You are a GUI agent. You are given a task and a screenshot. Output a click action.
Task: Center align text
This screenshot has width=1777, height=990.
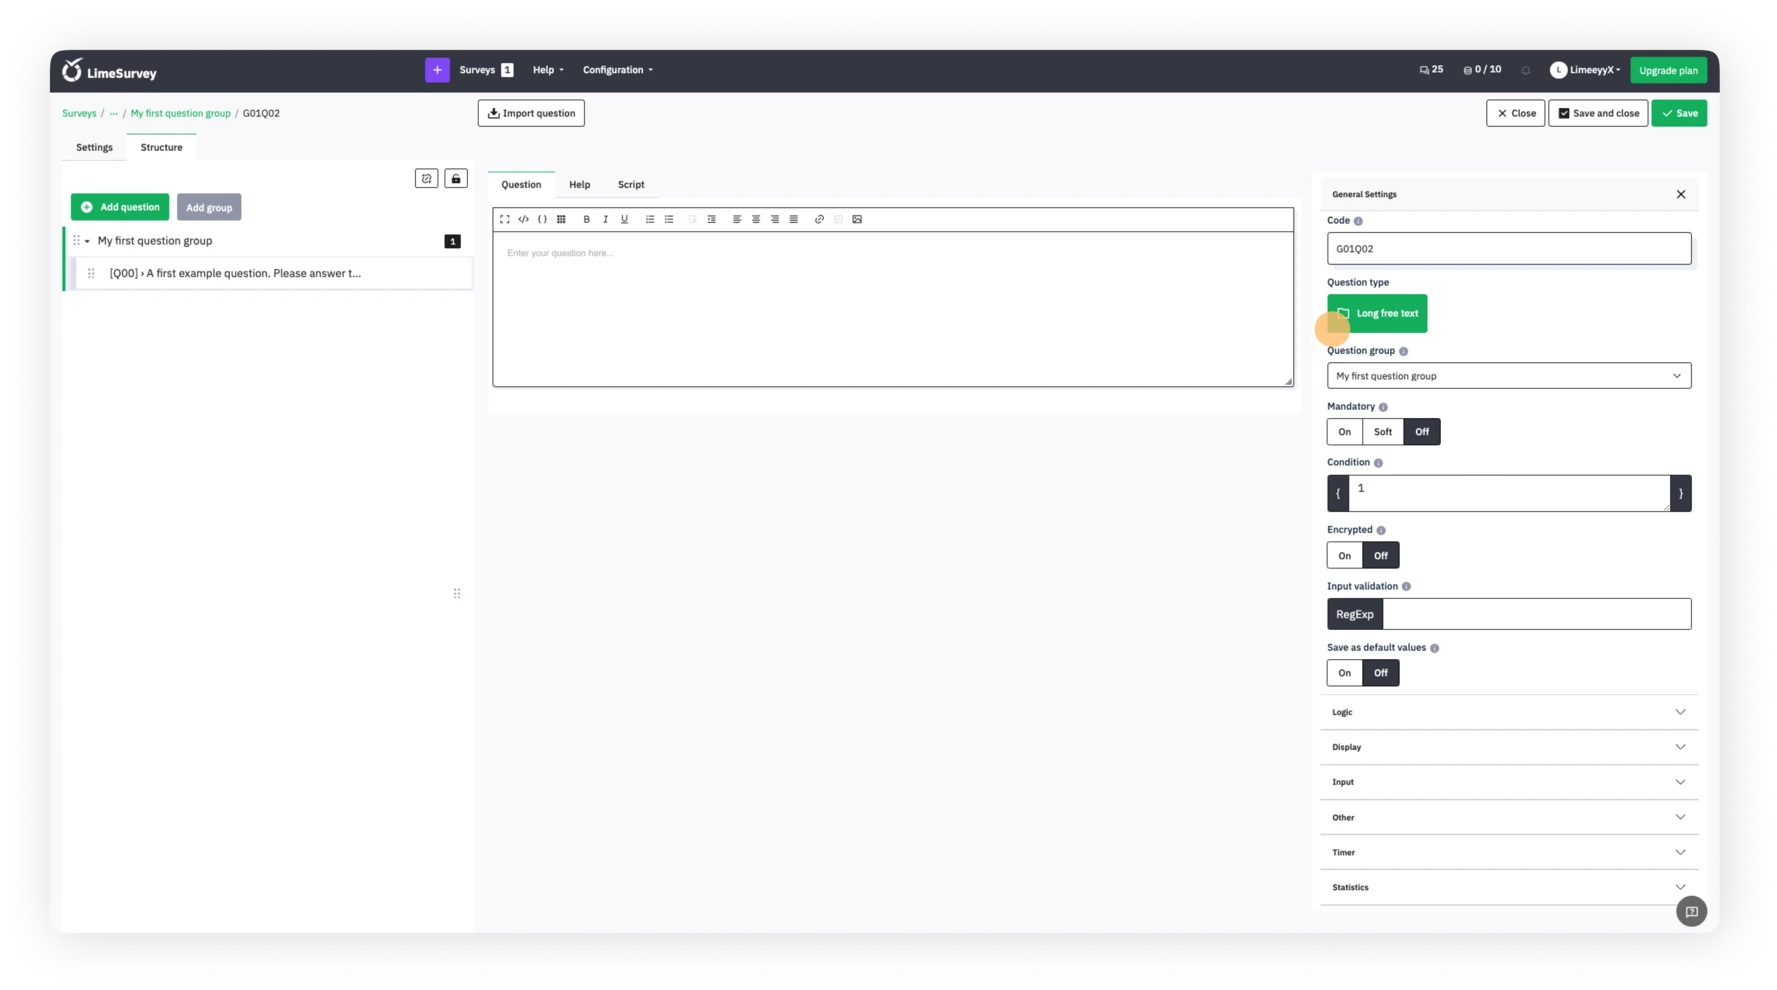pos(756,219)
